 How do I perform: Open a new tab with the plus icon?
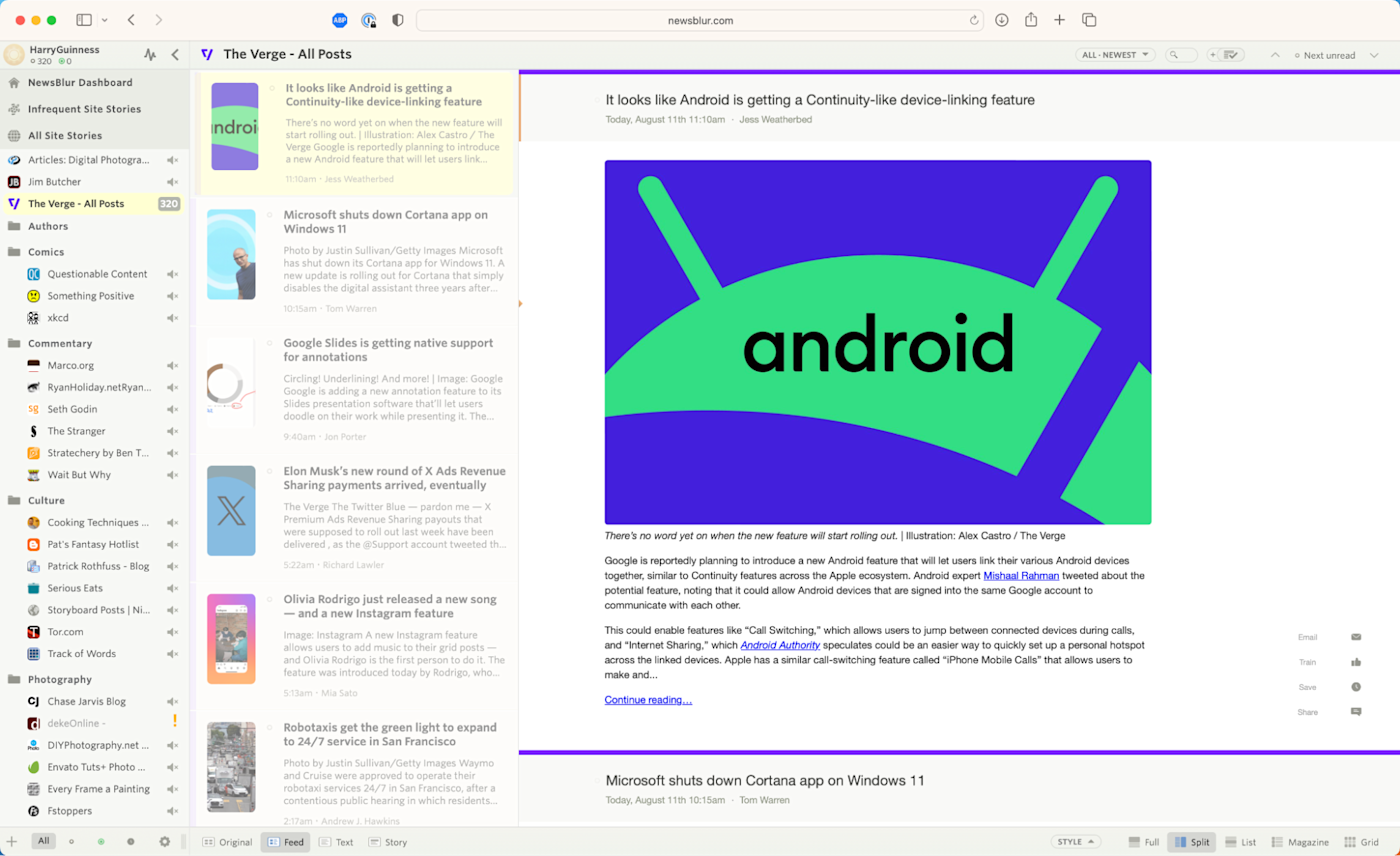pos(1060,20)
